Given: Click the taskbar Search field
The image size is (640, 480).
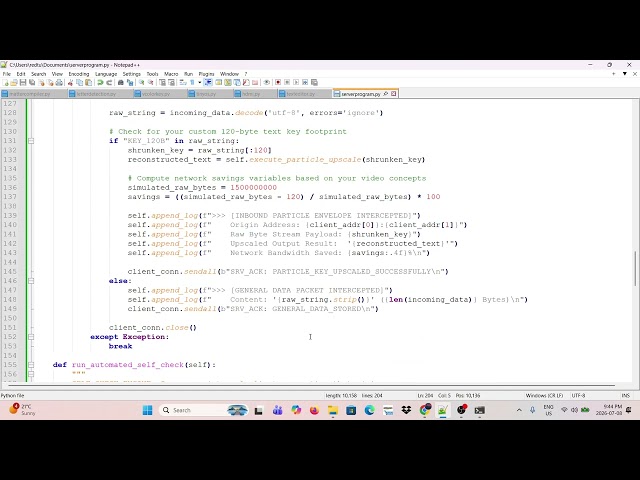Looking at the screenshot, I should [x=204, y=410].
